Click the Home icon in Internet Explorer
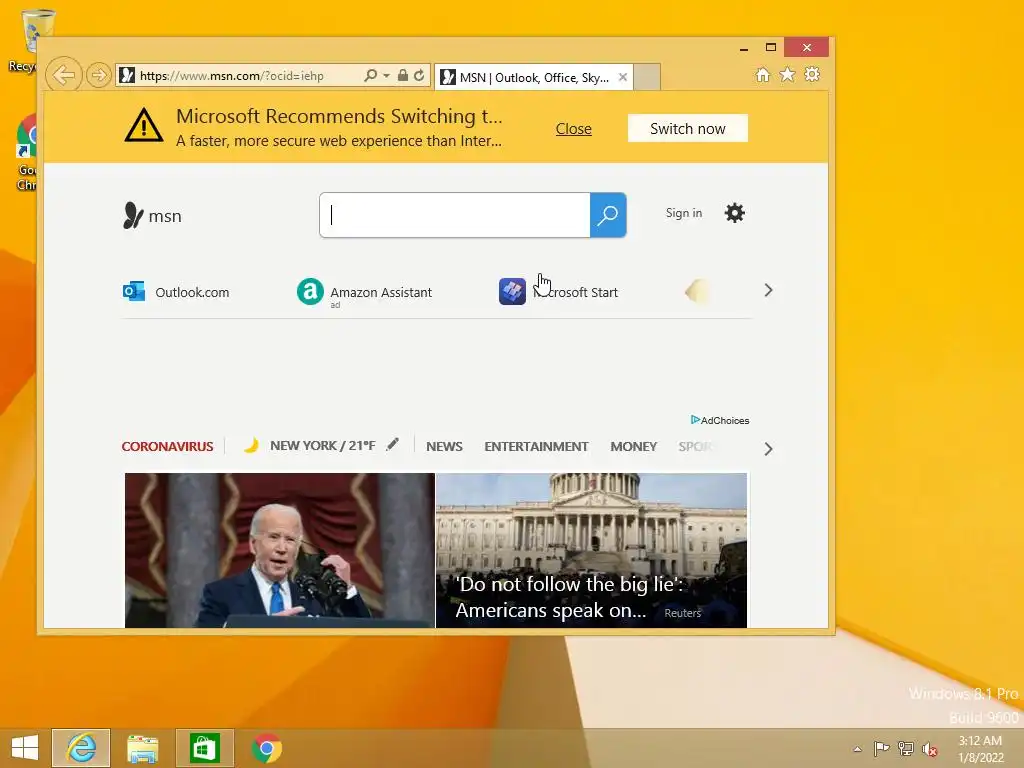 763,74
